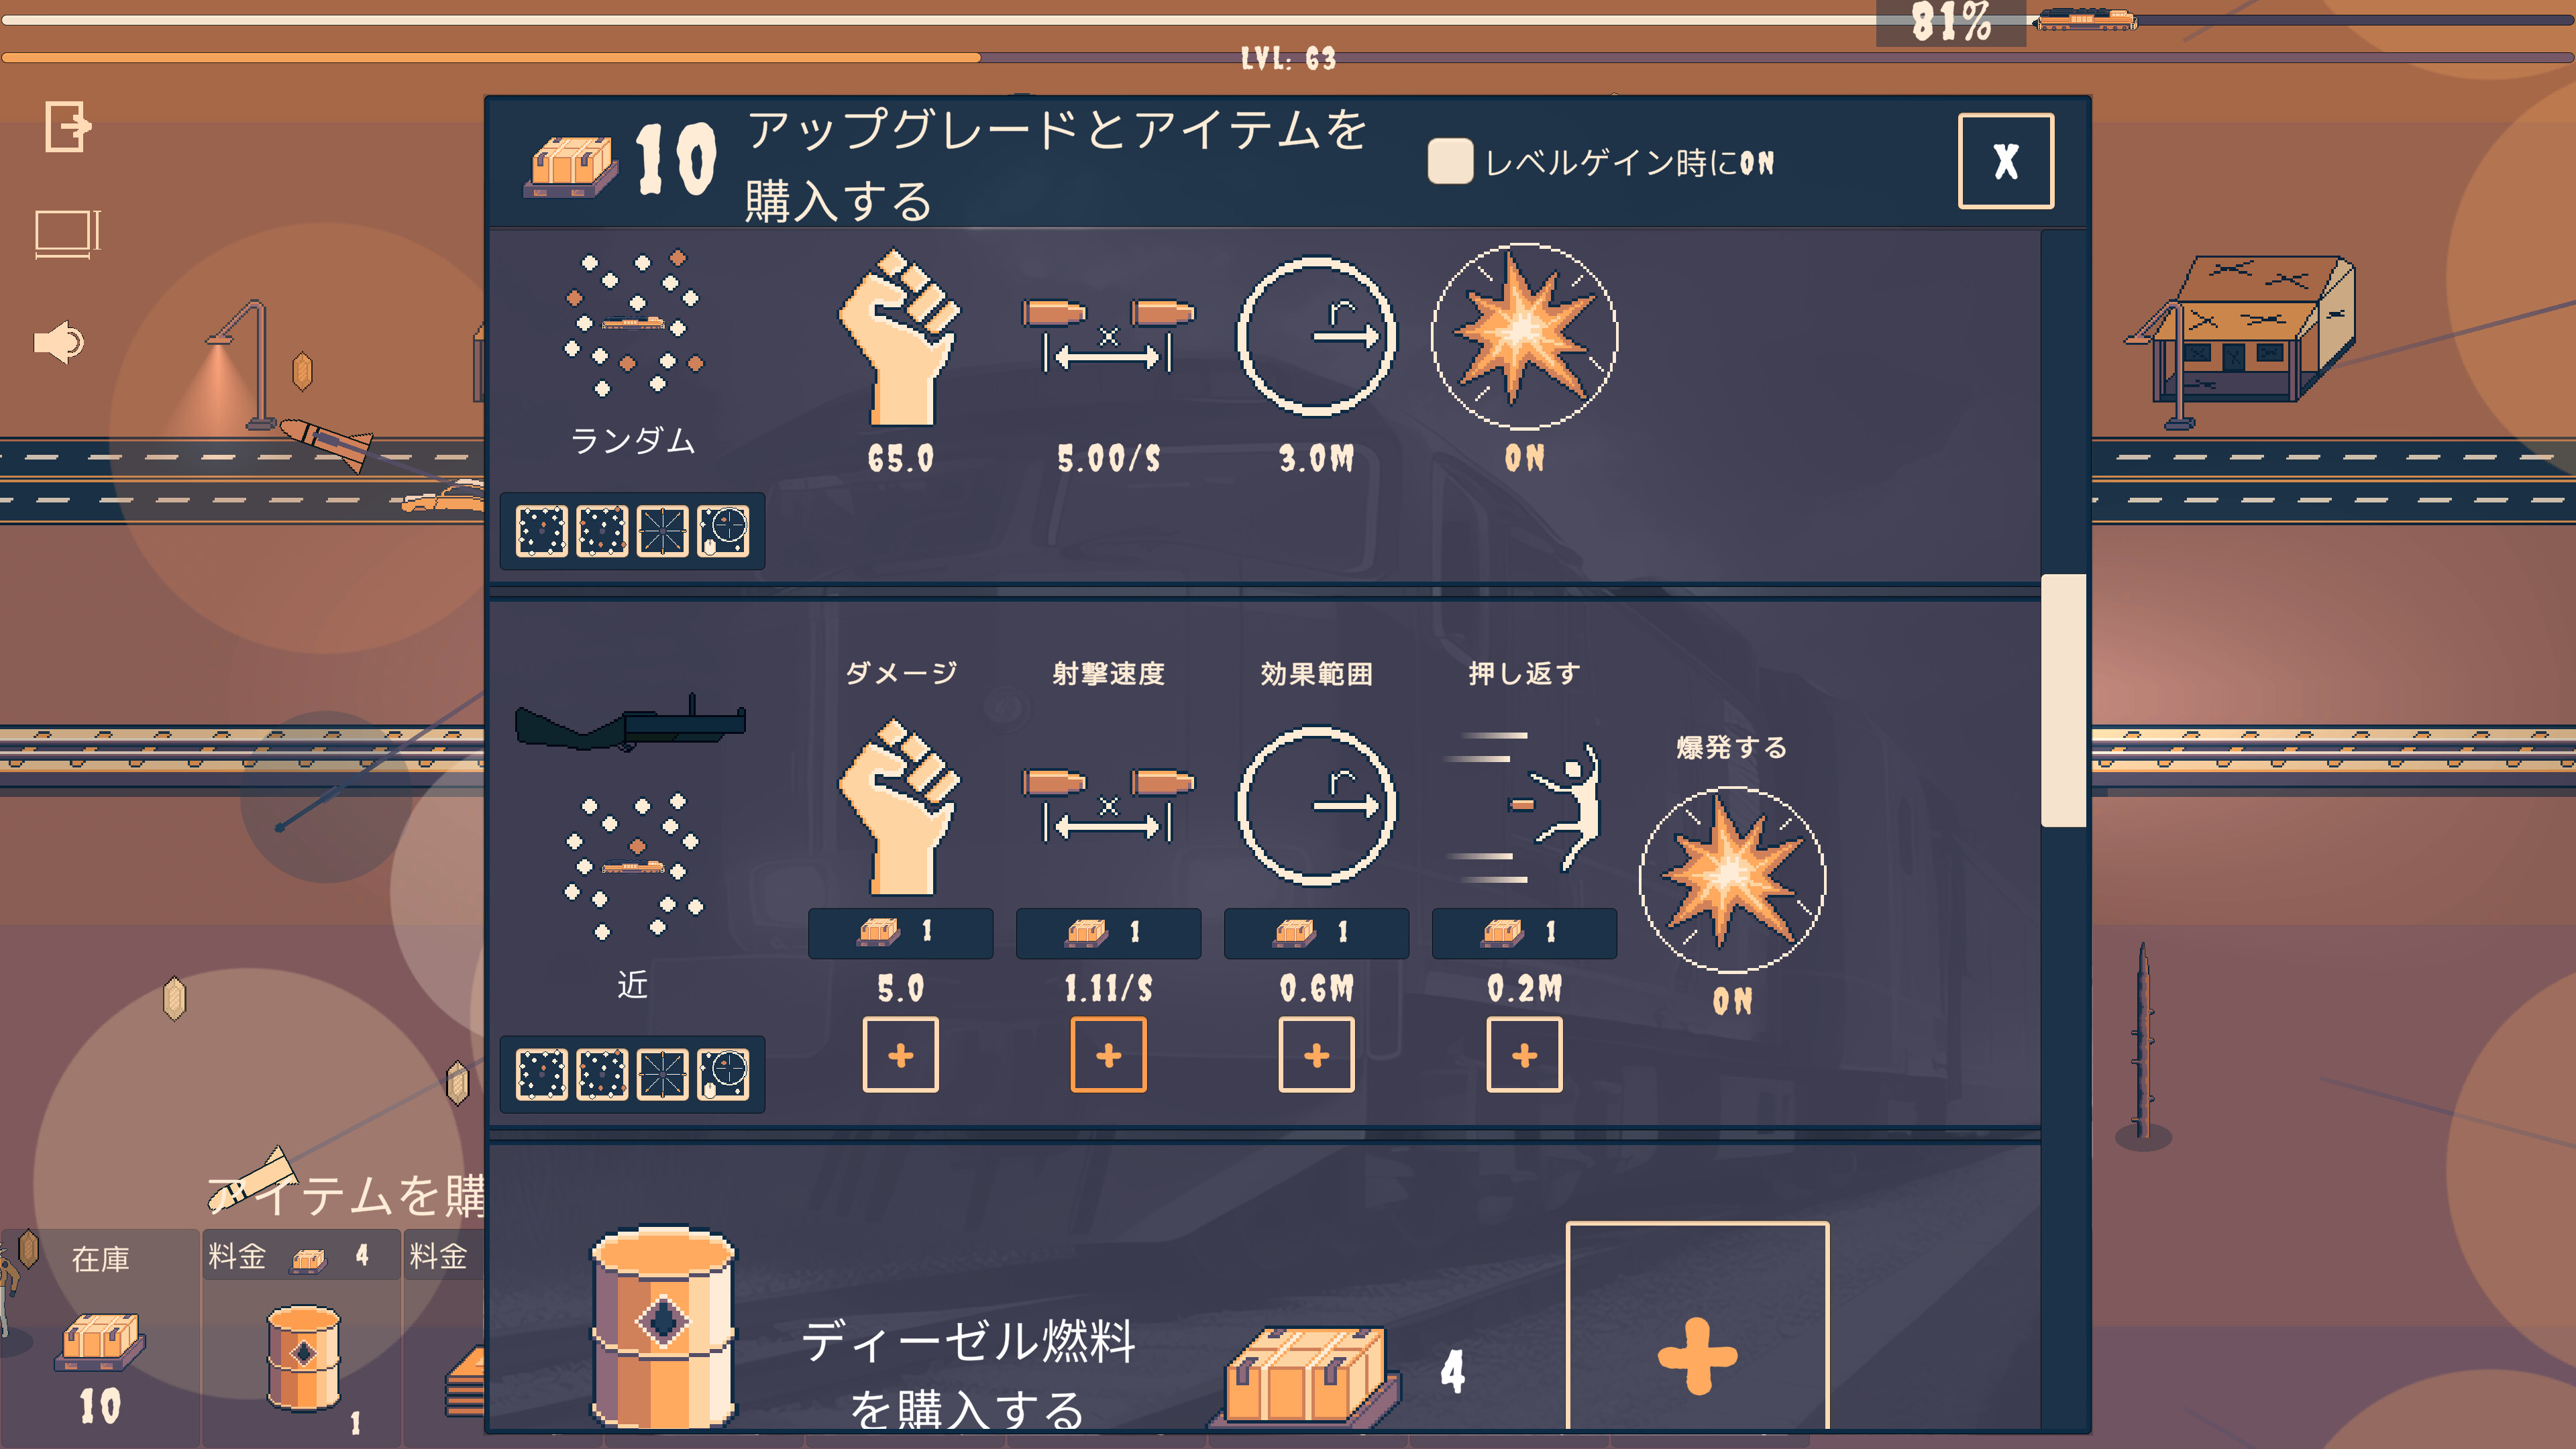The image size is (2576, 1449).
Task: Select the diesel barrel item costing 4
Action: tap(301, 1340)
